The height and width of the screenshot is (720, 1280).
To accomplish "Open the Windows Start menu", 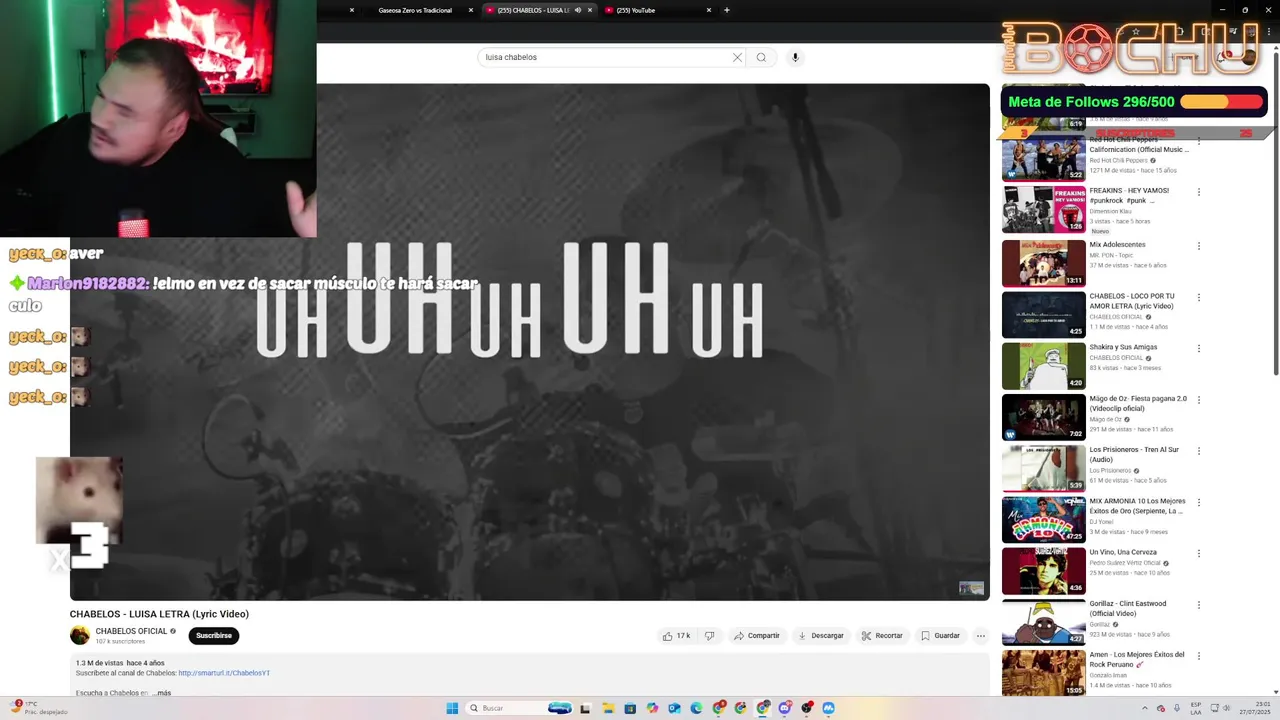I will click(452, 708).
